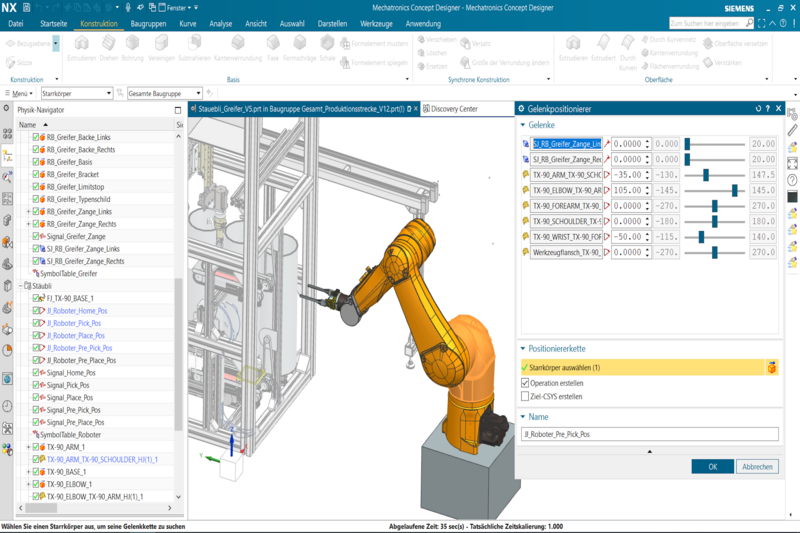Select the JJ_Roboter_Place_Pos tree entry
The image size is (800, 533).
pyautogui.click(x=76, y=335)
